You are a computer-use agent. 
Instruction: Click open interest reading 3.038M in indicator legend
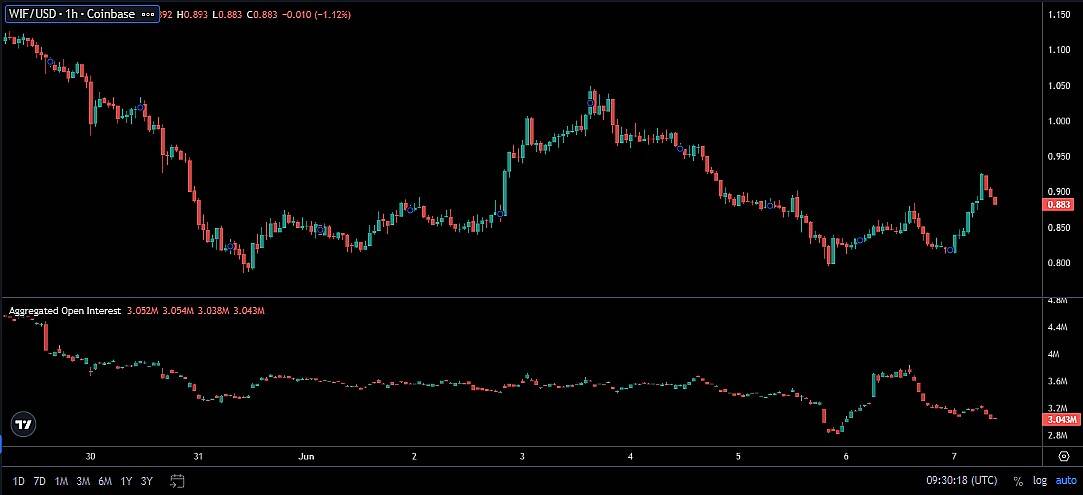(213, 311)
